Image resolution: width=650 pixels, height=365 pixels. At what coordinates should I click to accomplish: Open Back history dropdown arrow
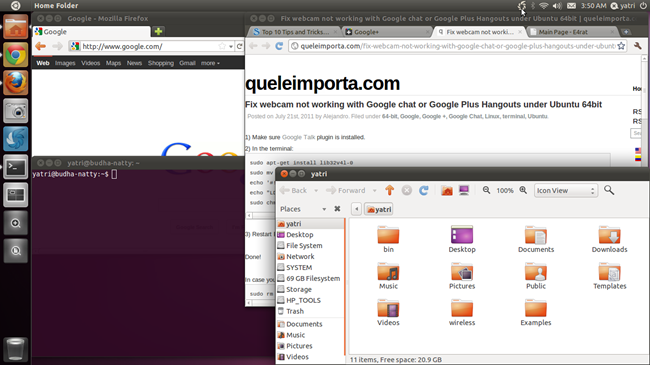315,190
